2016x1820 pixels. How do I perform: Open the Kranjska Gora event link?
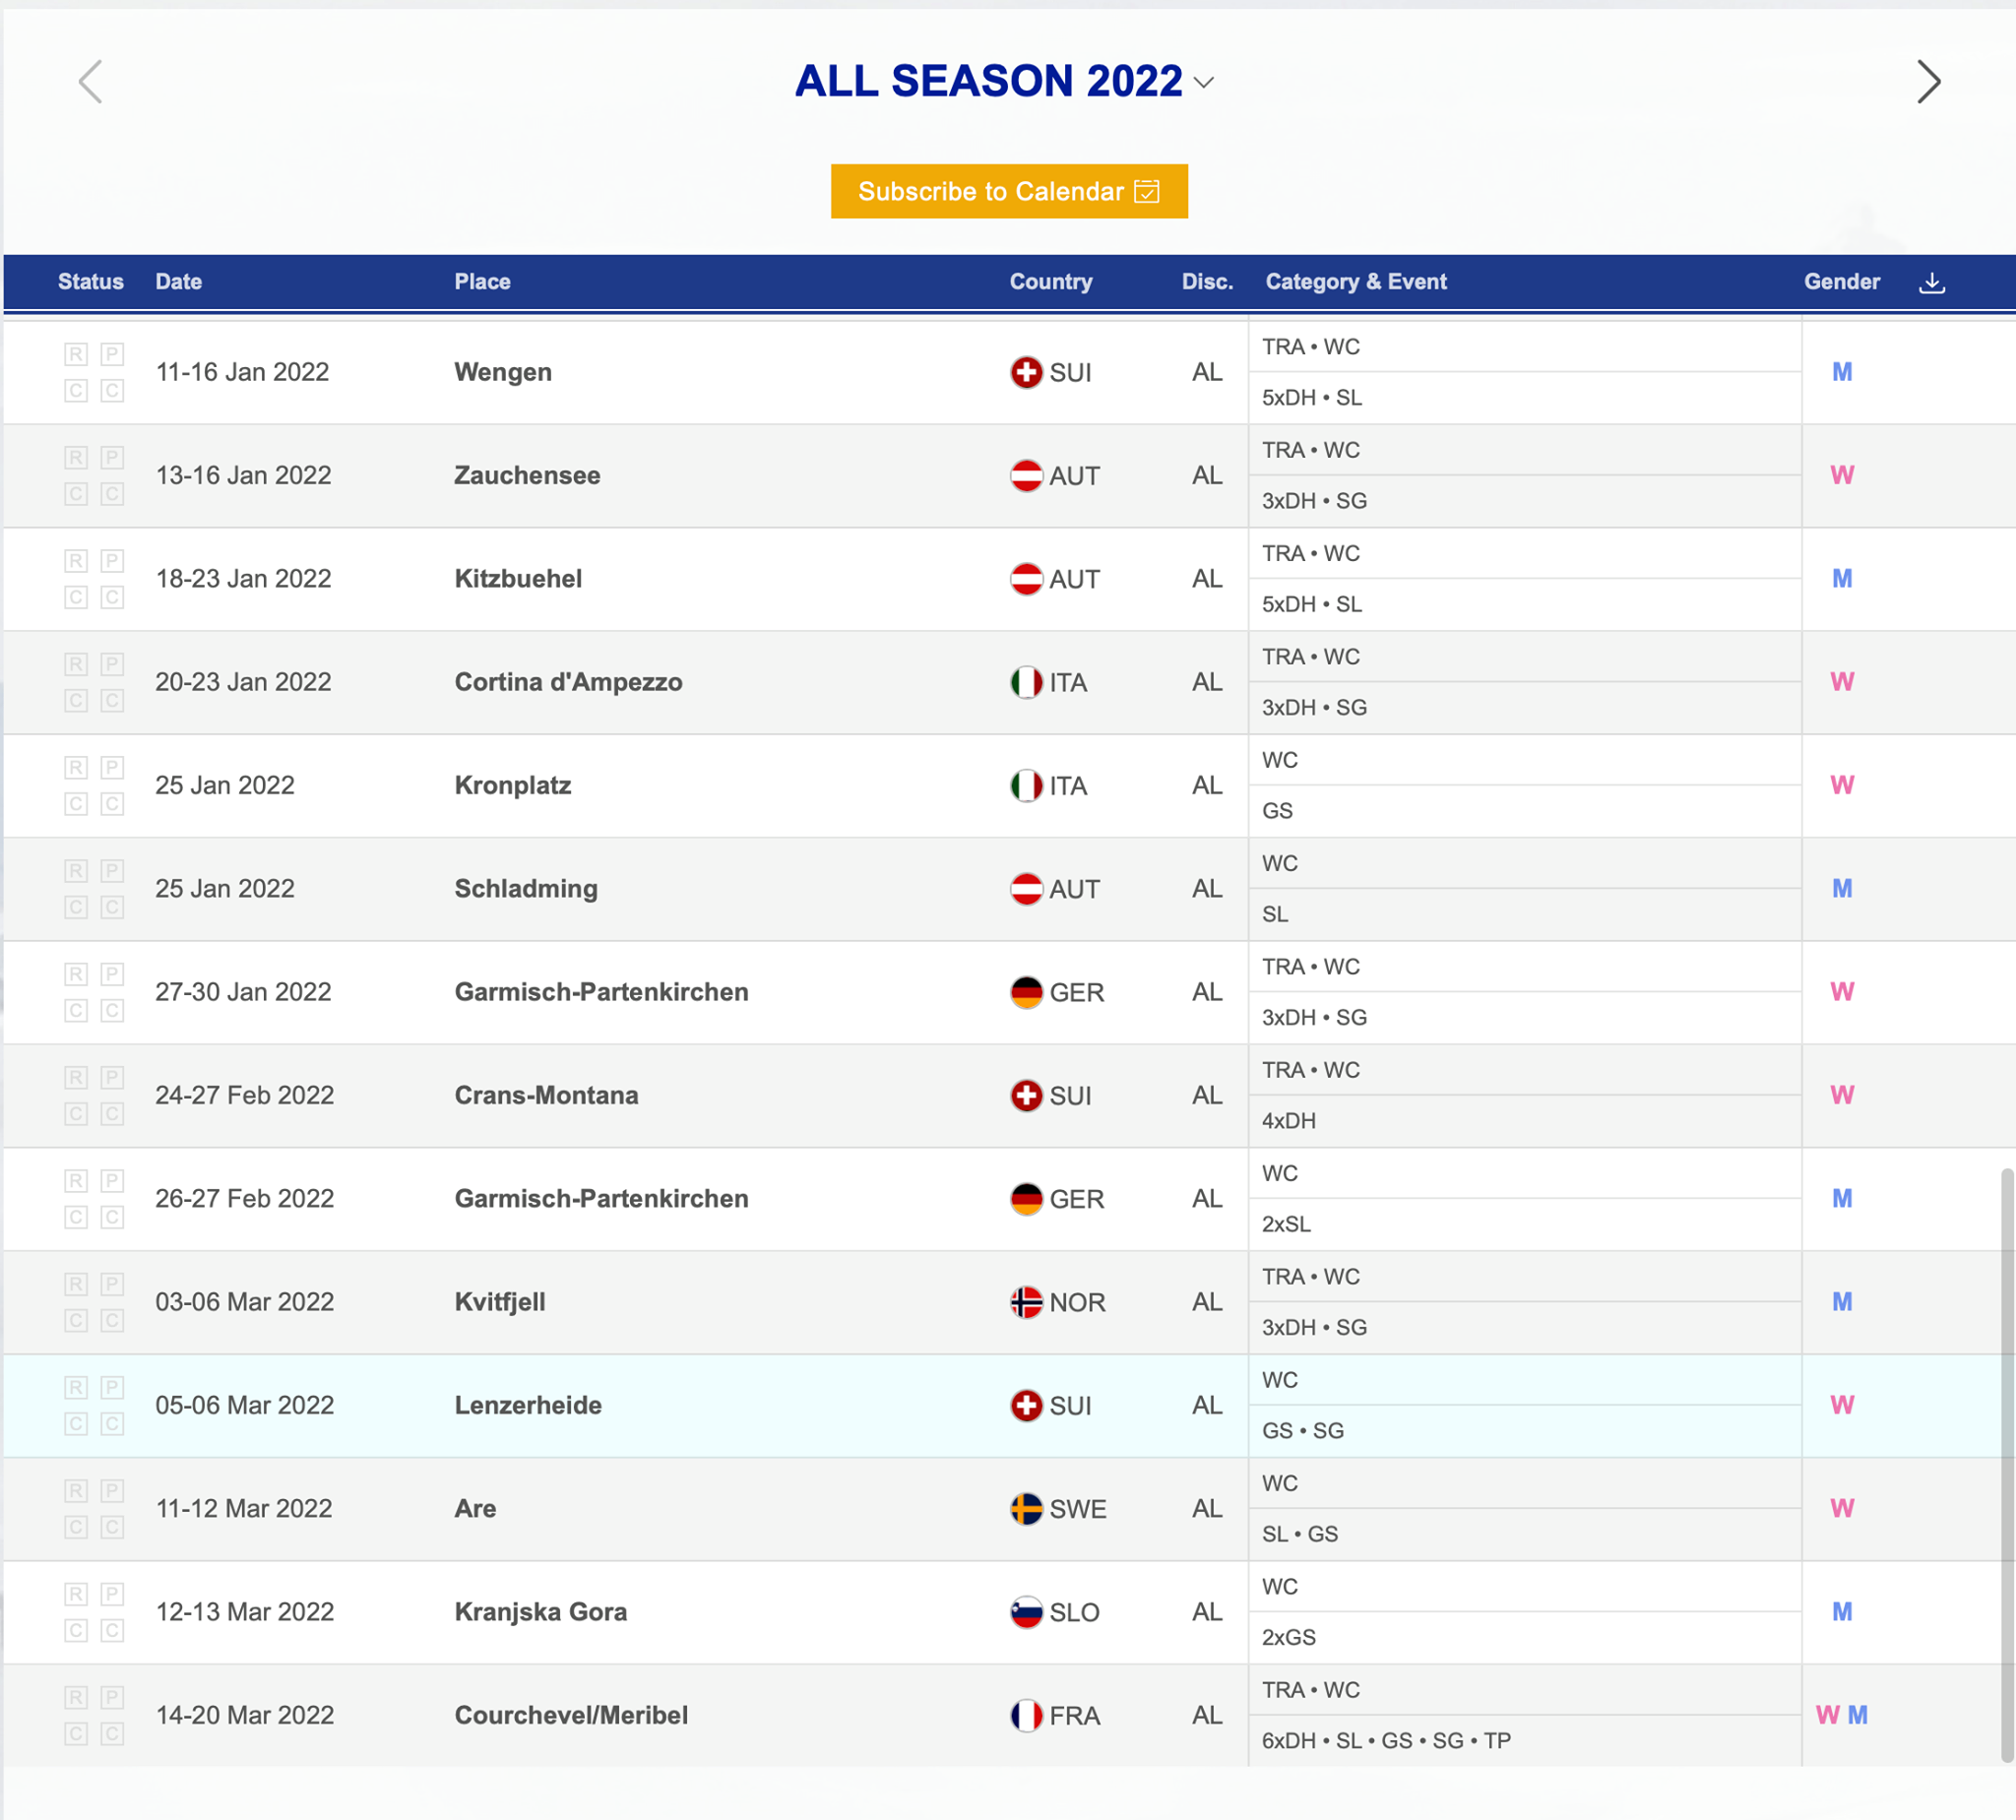[540, 1612]
